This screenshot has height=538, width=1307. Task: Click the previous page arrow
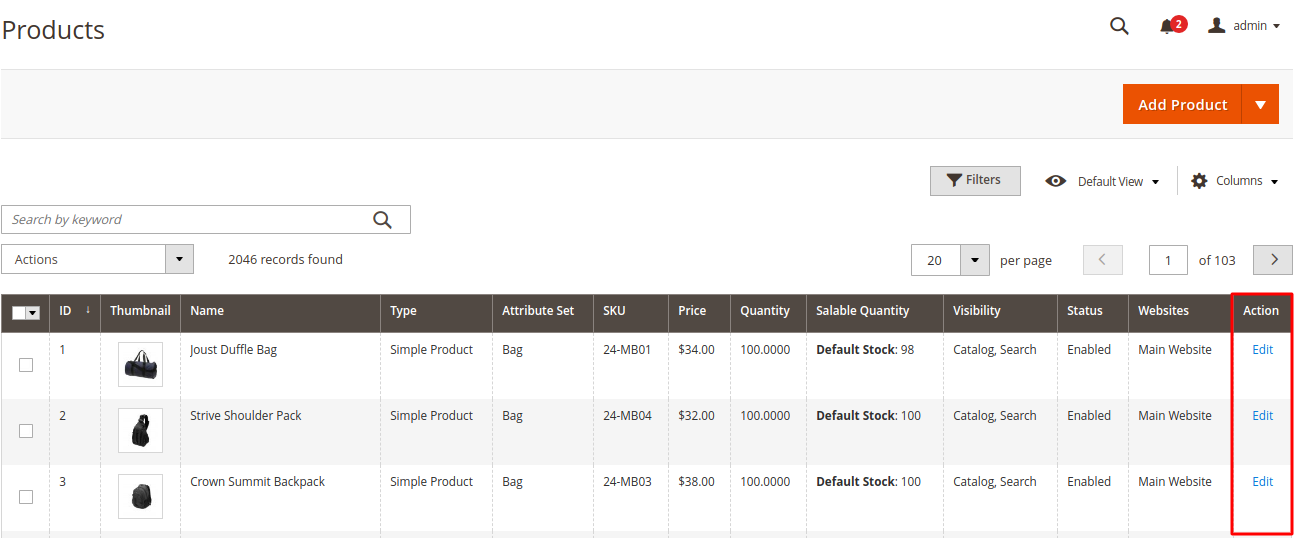tap(1103, 260)
